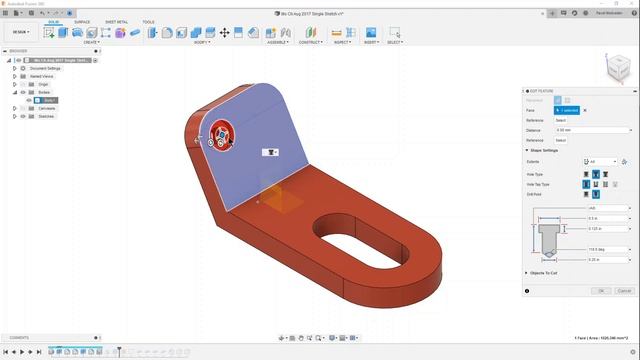Open the Display Settings monitor icon

tap(332, 338)
